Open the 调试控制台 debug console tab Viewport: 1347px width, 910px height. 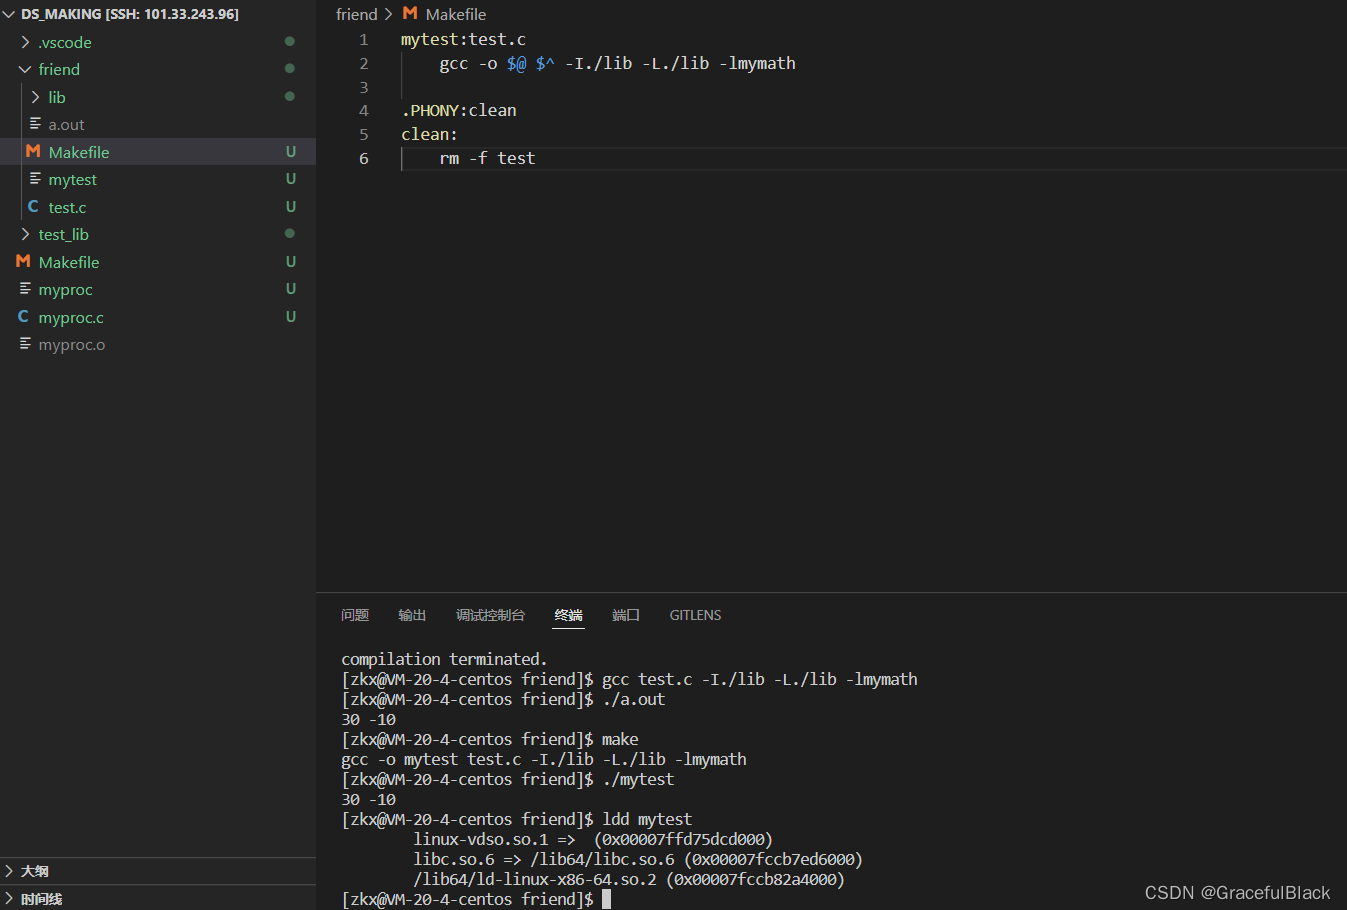[490, 615]
